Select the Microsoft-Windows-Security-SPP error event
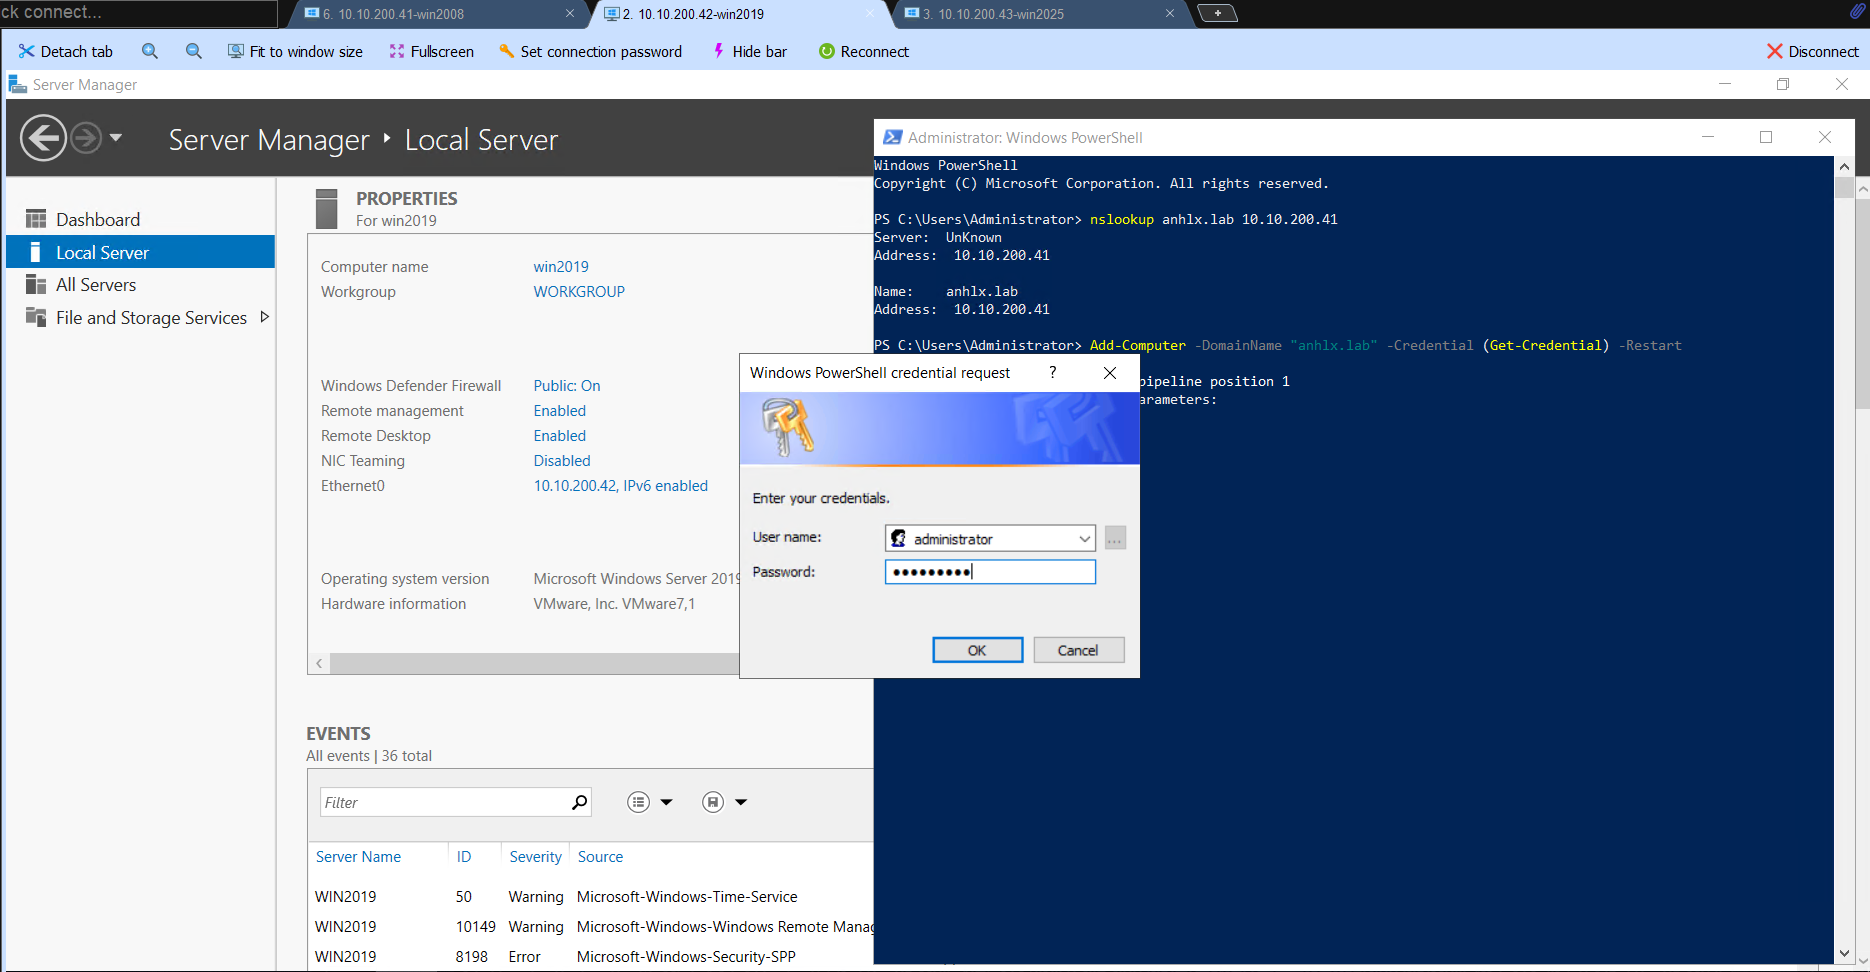The height and width of the screenshot is (972, 1870). pos(591,957)
